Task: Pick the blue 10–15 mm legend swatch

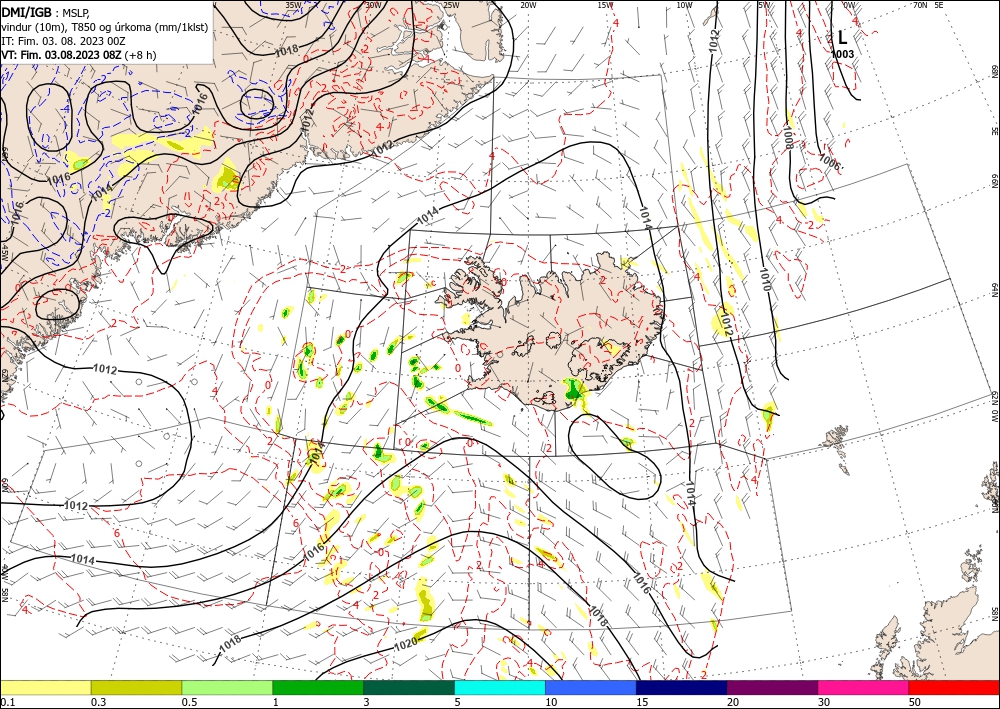Action: coord(591,687)
